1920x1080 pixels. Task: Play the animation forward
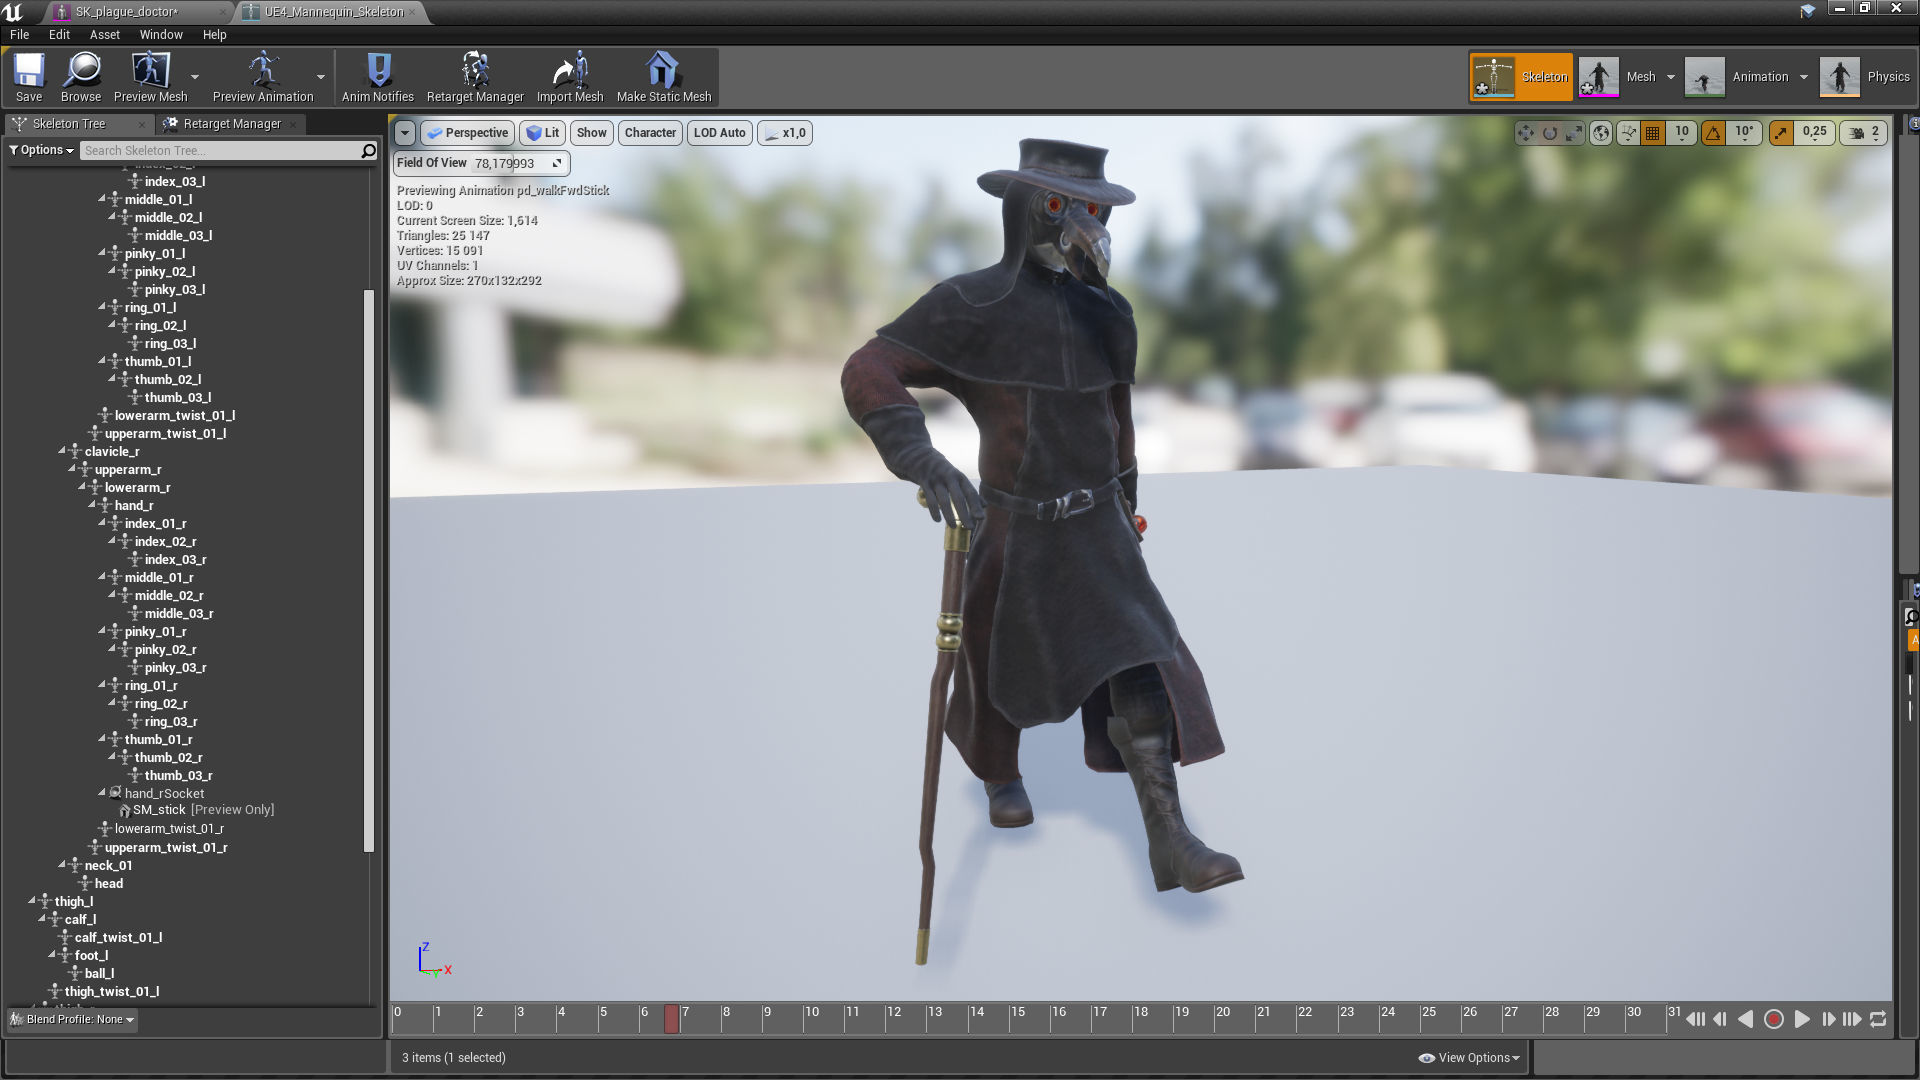[x=1802, y=1019]
